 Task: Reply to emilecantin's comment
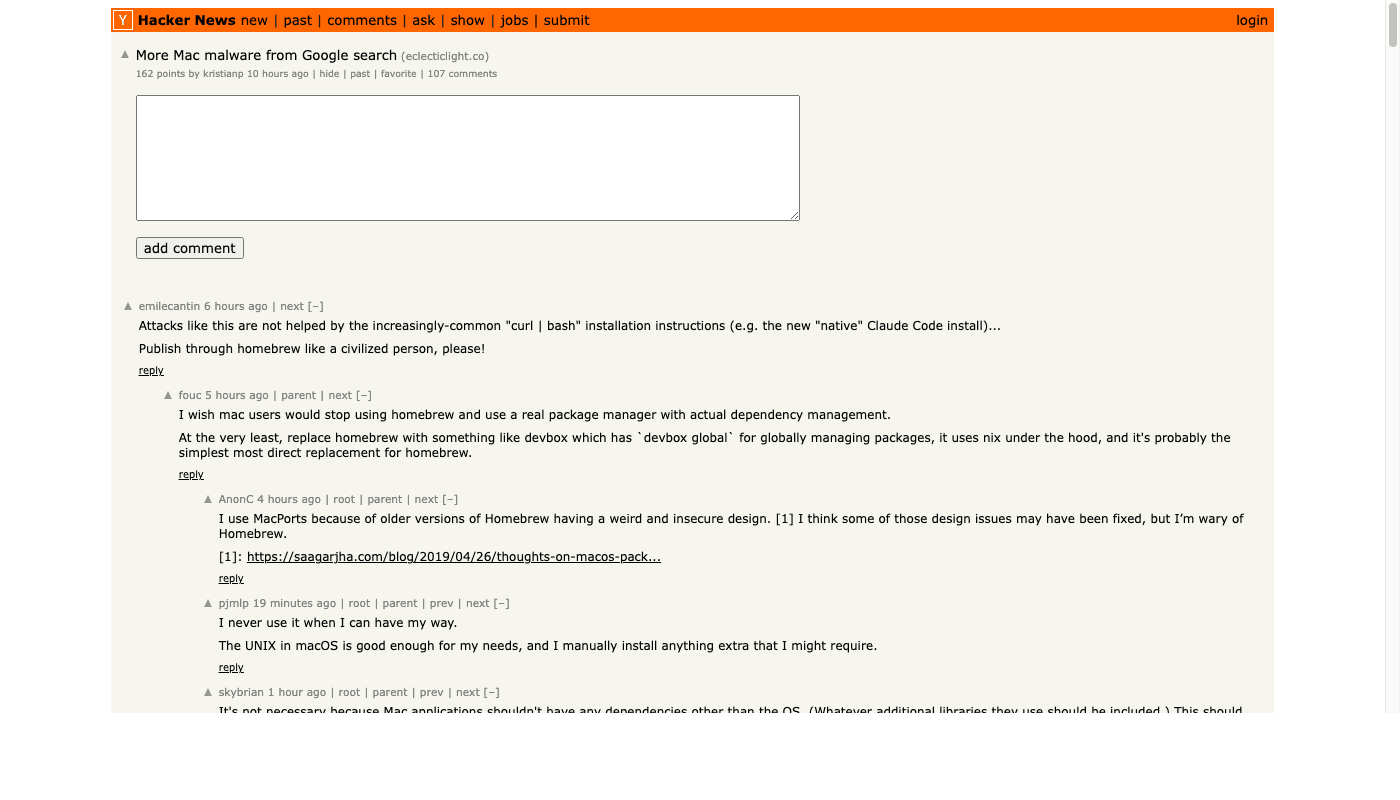pyautogui.click(x=151, y=371)
